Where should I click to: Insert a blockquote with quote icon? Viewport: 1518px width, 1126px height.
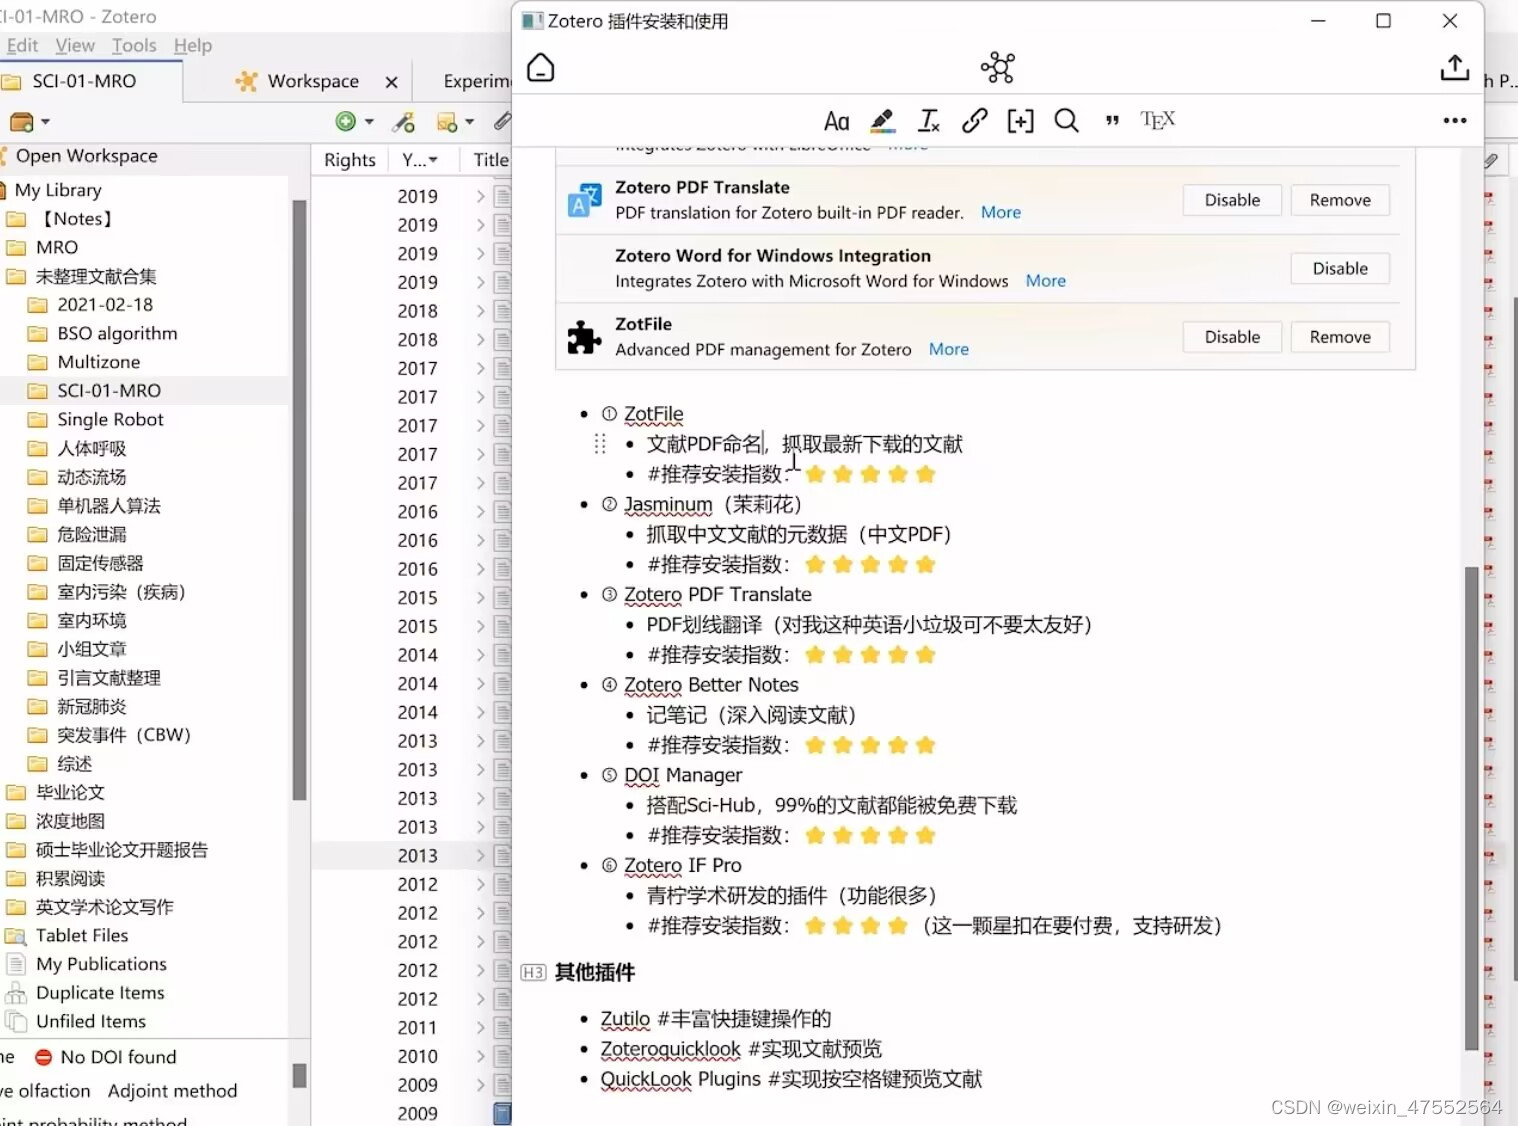[1112, 121]
